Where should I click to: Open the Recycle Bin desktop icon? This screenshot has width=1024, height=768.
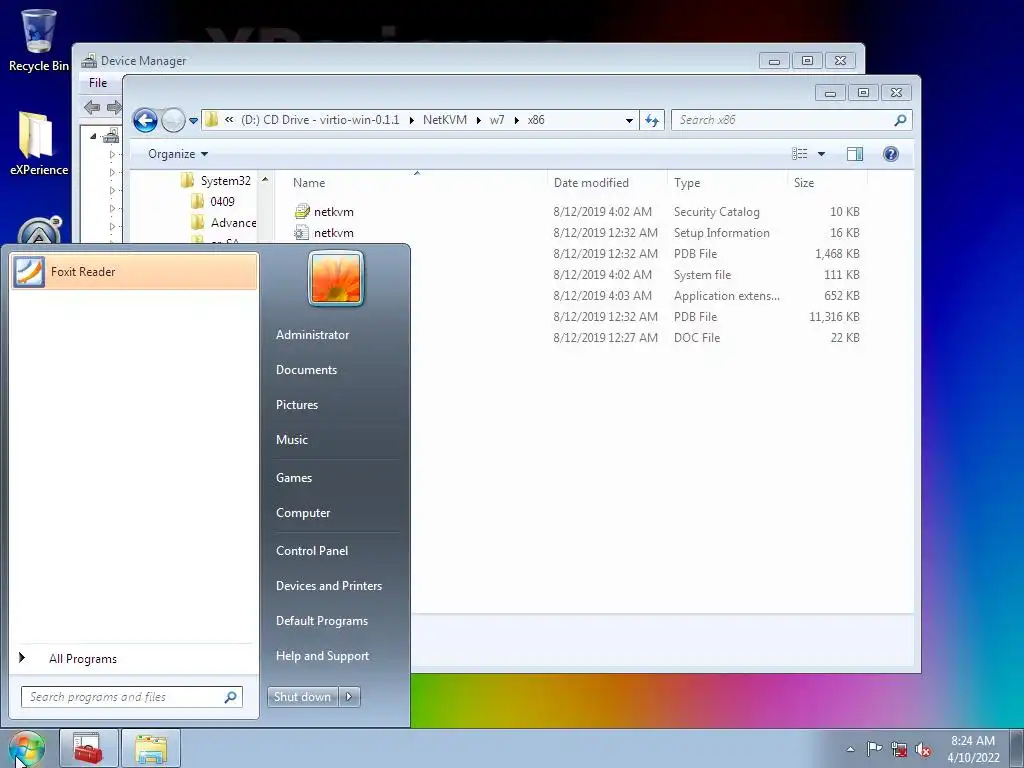tap(39, 40)
